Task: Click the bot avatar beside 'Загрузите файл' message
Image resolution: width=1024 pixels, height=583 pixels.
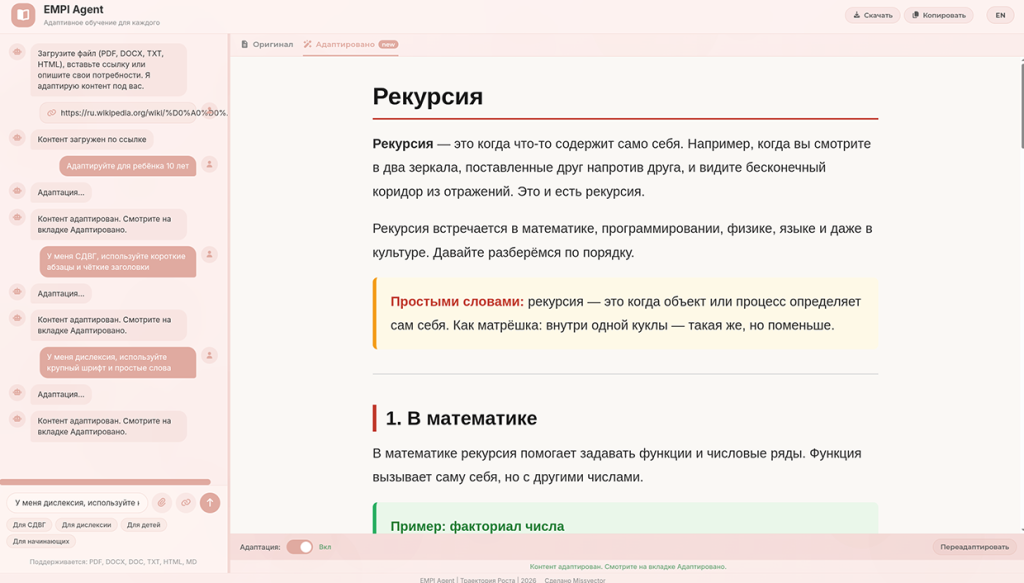Action: [17, 52]
